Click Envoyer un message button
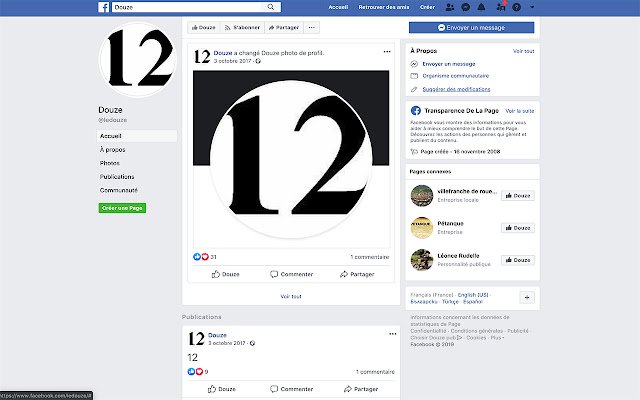Image resolution: width=640 pixels, height=400 pixels. click(471, 27)
